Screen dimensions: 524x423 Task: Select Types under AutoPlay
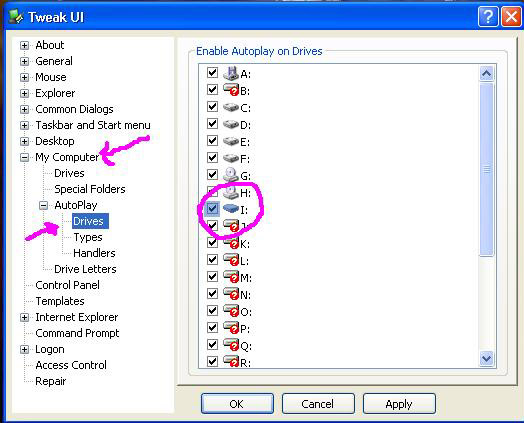[x=88, y=237]
